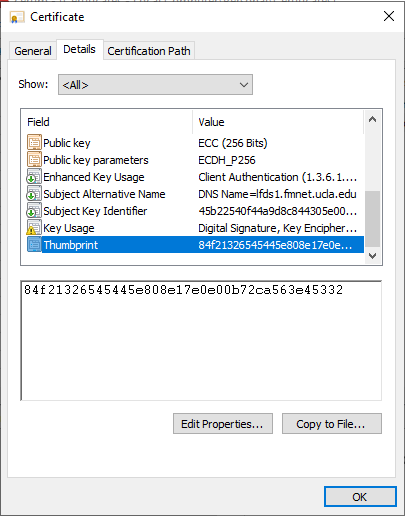Select the Subject Key Identifier icon
Image resolution: width=405 pixels, height=516 pixels.
(x=34, y=211)
